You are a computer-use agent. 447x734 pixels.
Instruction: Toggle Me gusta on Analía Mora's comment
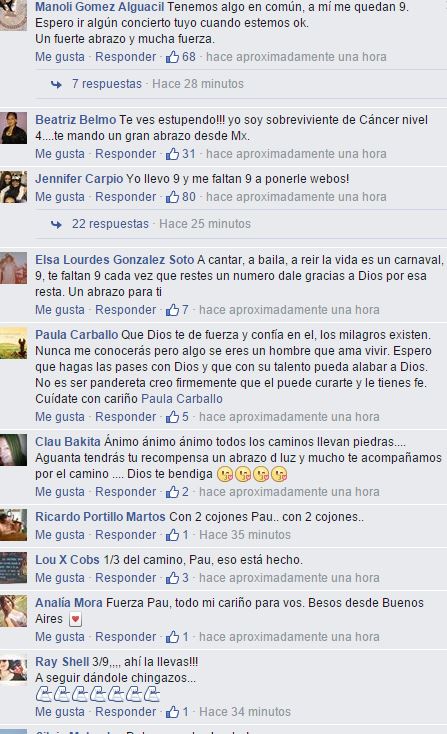click(60, 637)
